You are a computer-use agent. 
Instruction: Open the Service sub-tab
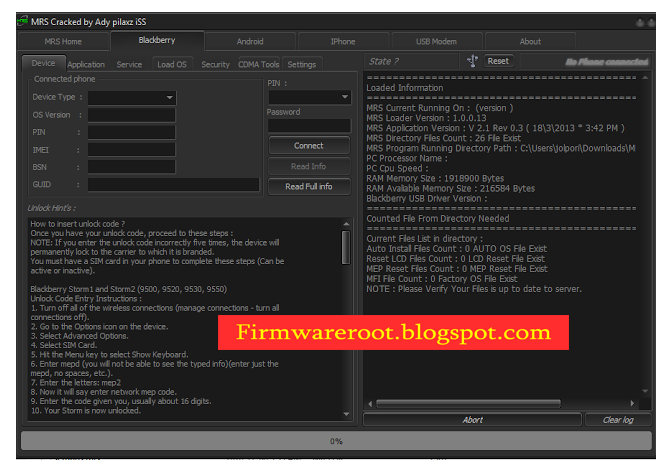(x=129, y=64)
